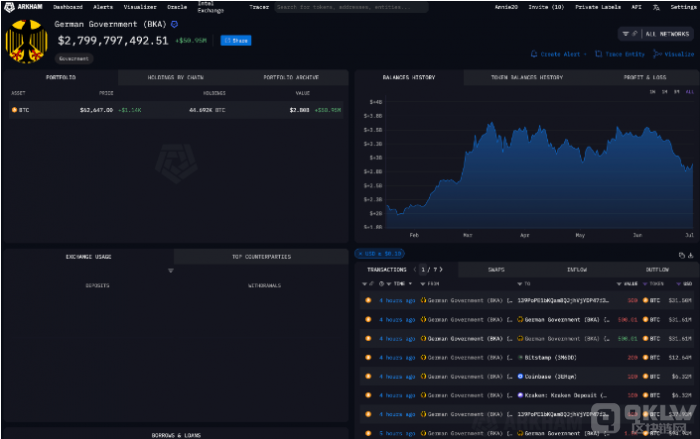Screen dimensions: 700x439
Task: Click the bitcoin chain icon on the Bitstamp transaction row
Action: coord(368,357)
